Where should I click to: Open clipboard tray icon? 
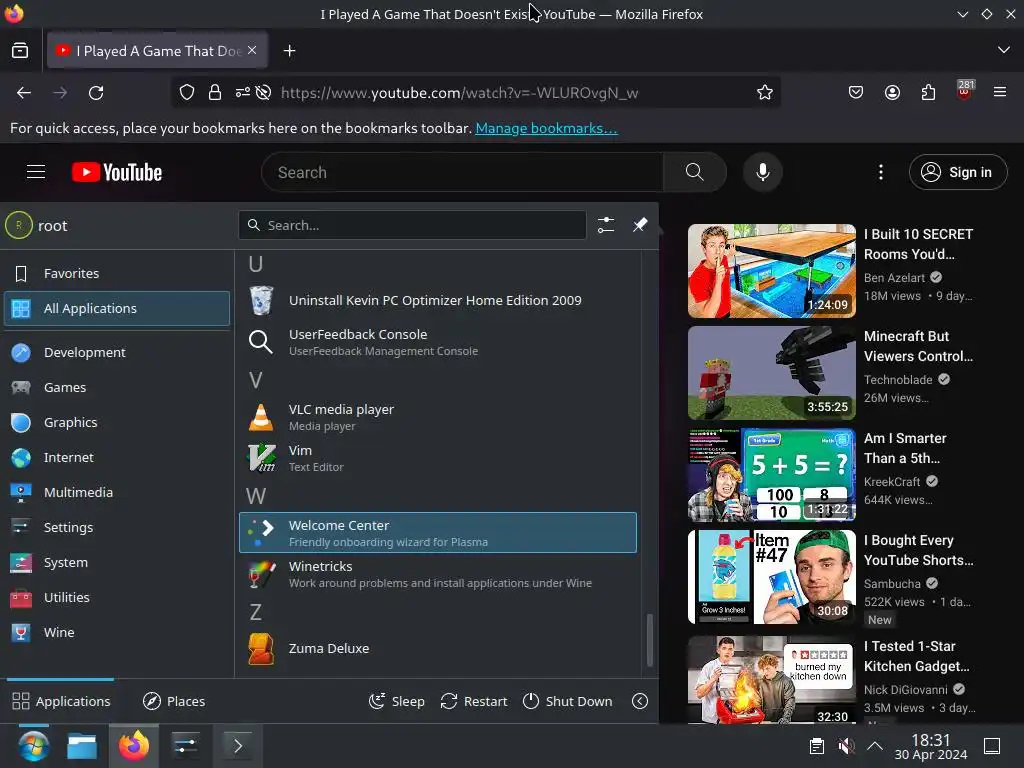(816, 746)
